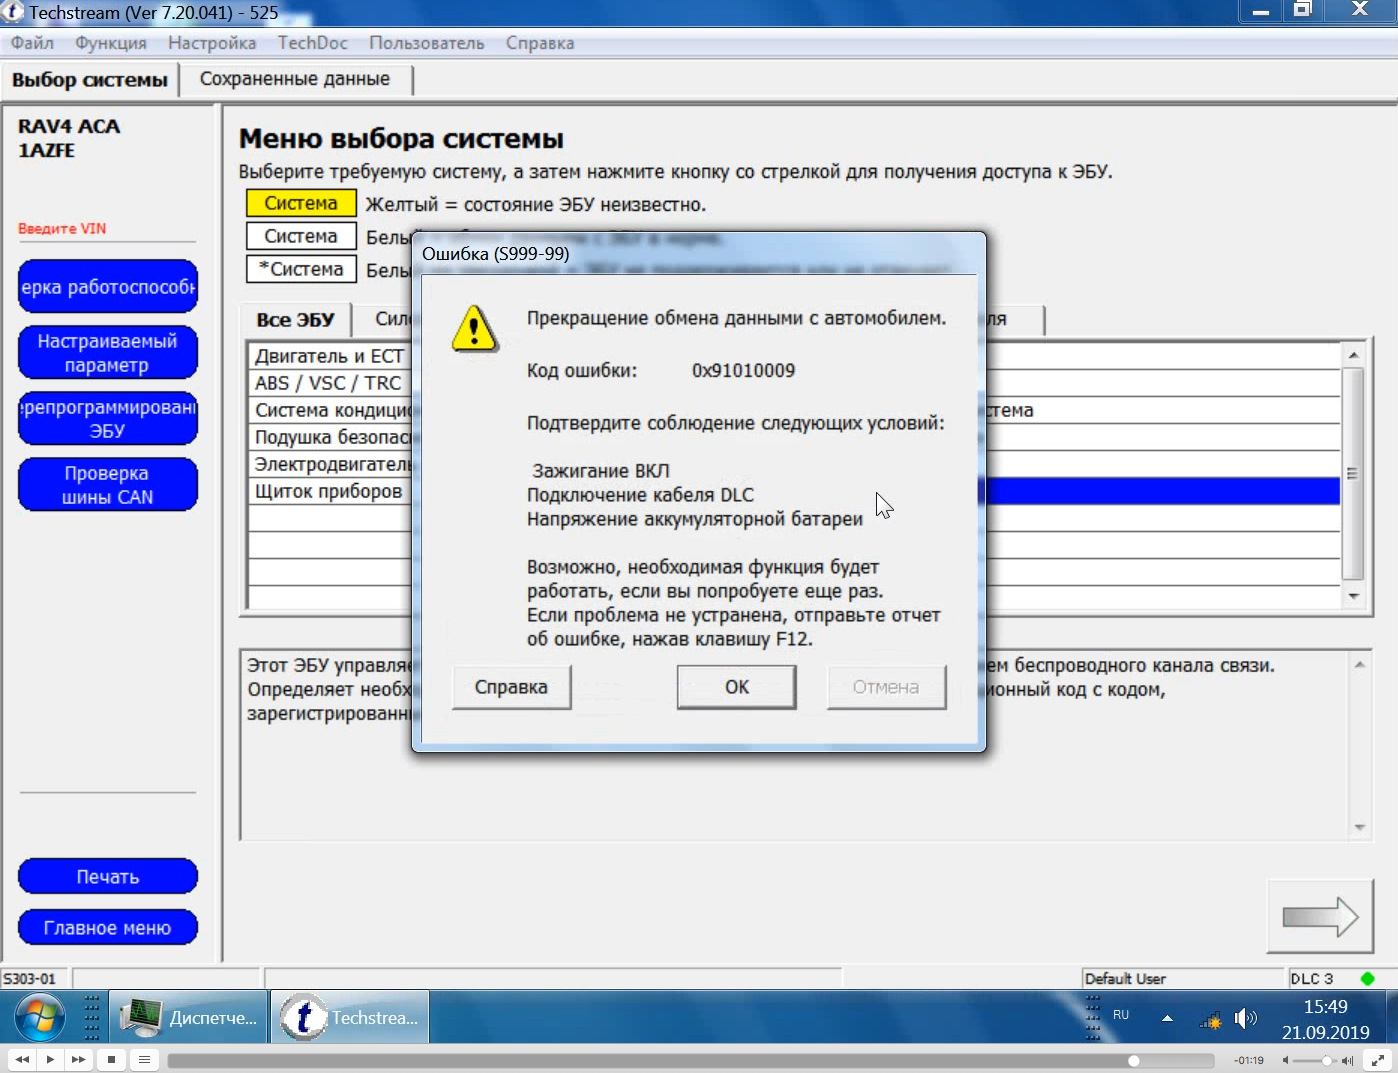Switch to Сохраненные данные tab

(x=295, y=79)
